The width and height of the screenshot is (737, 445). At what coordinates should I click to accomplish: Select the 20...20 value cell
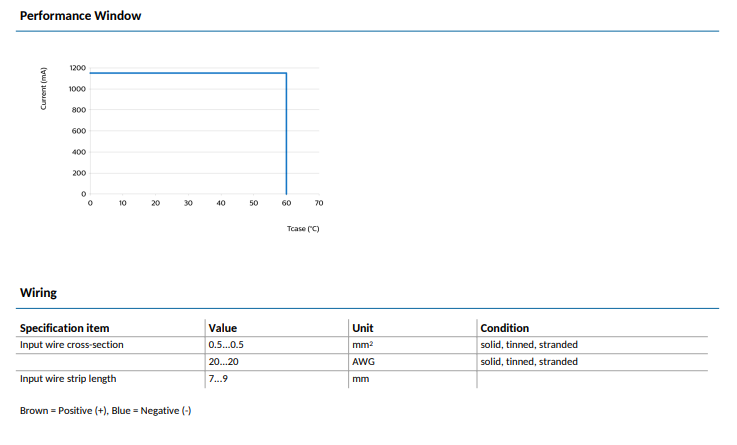point(224,361)
